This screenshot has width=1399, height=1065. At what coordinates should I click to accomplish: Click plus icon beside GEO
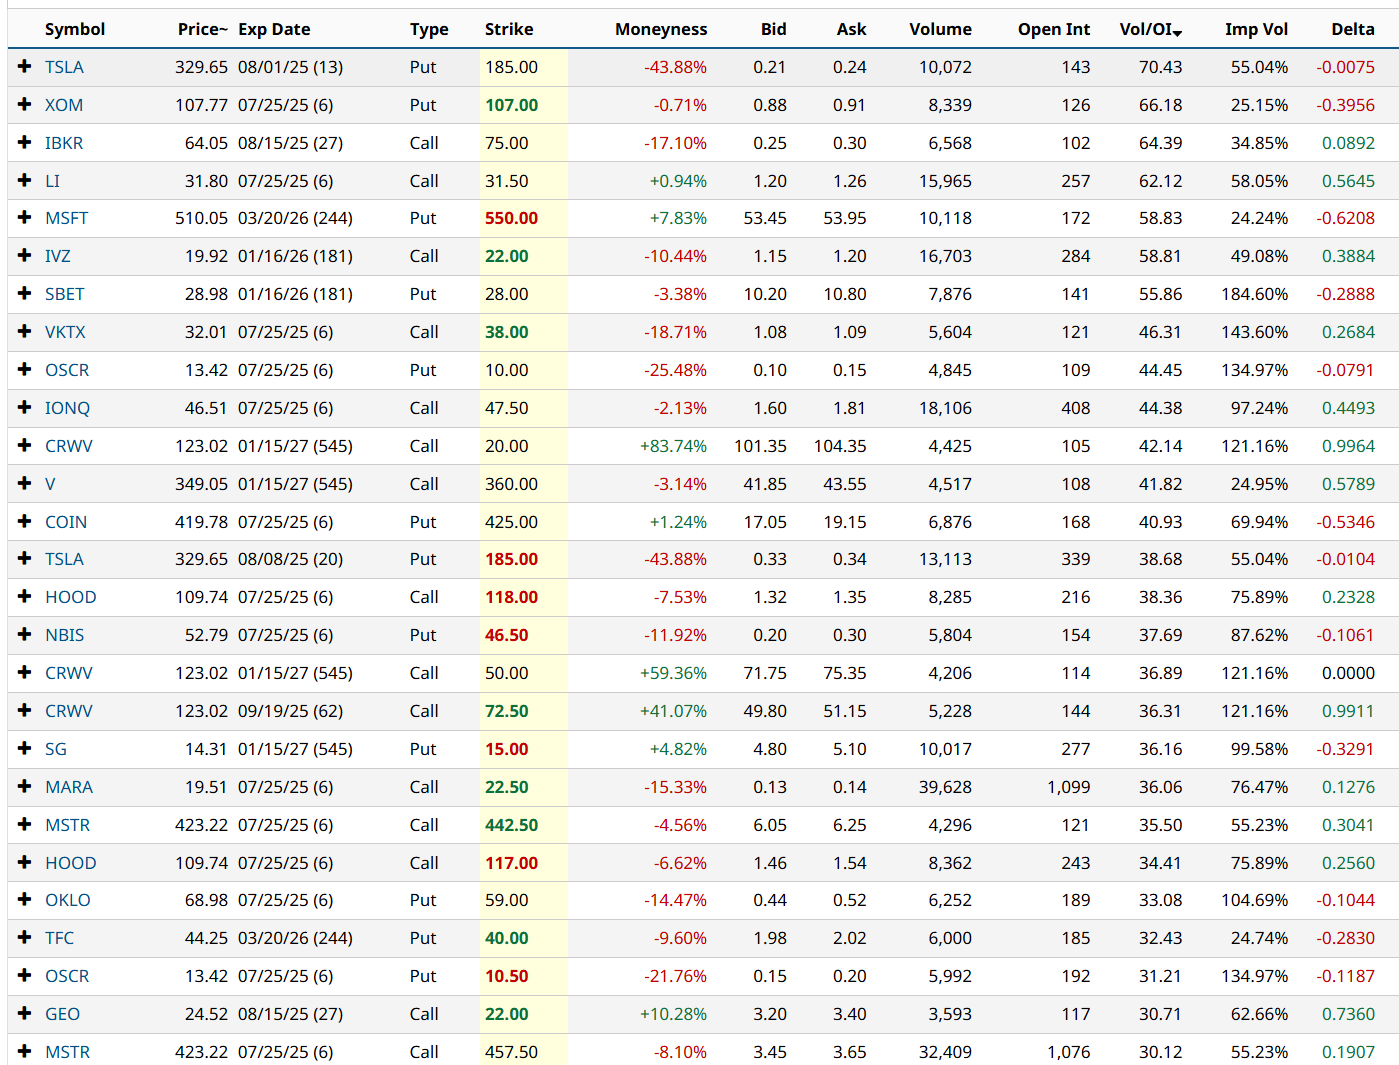[x=25, y=1013]
